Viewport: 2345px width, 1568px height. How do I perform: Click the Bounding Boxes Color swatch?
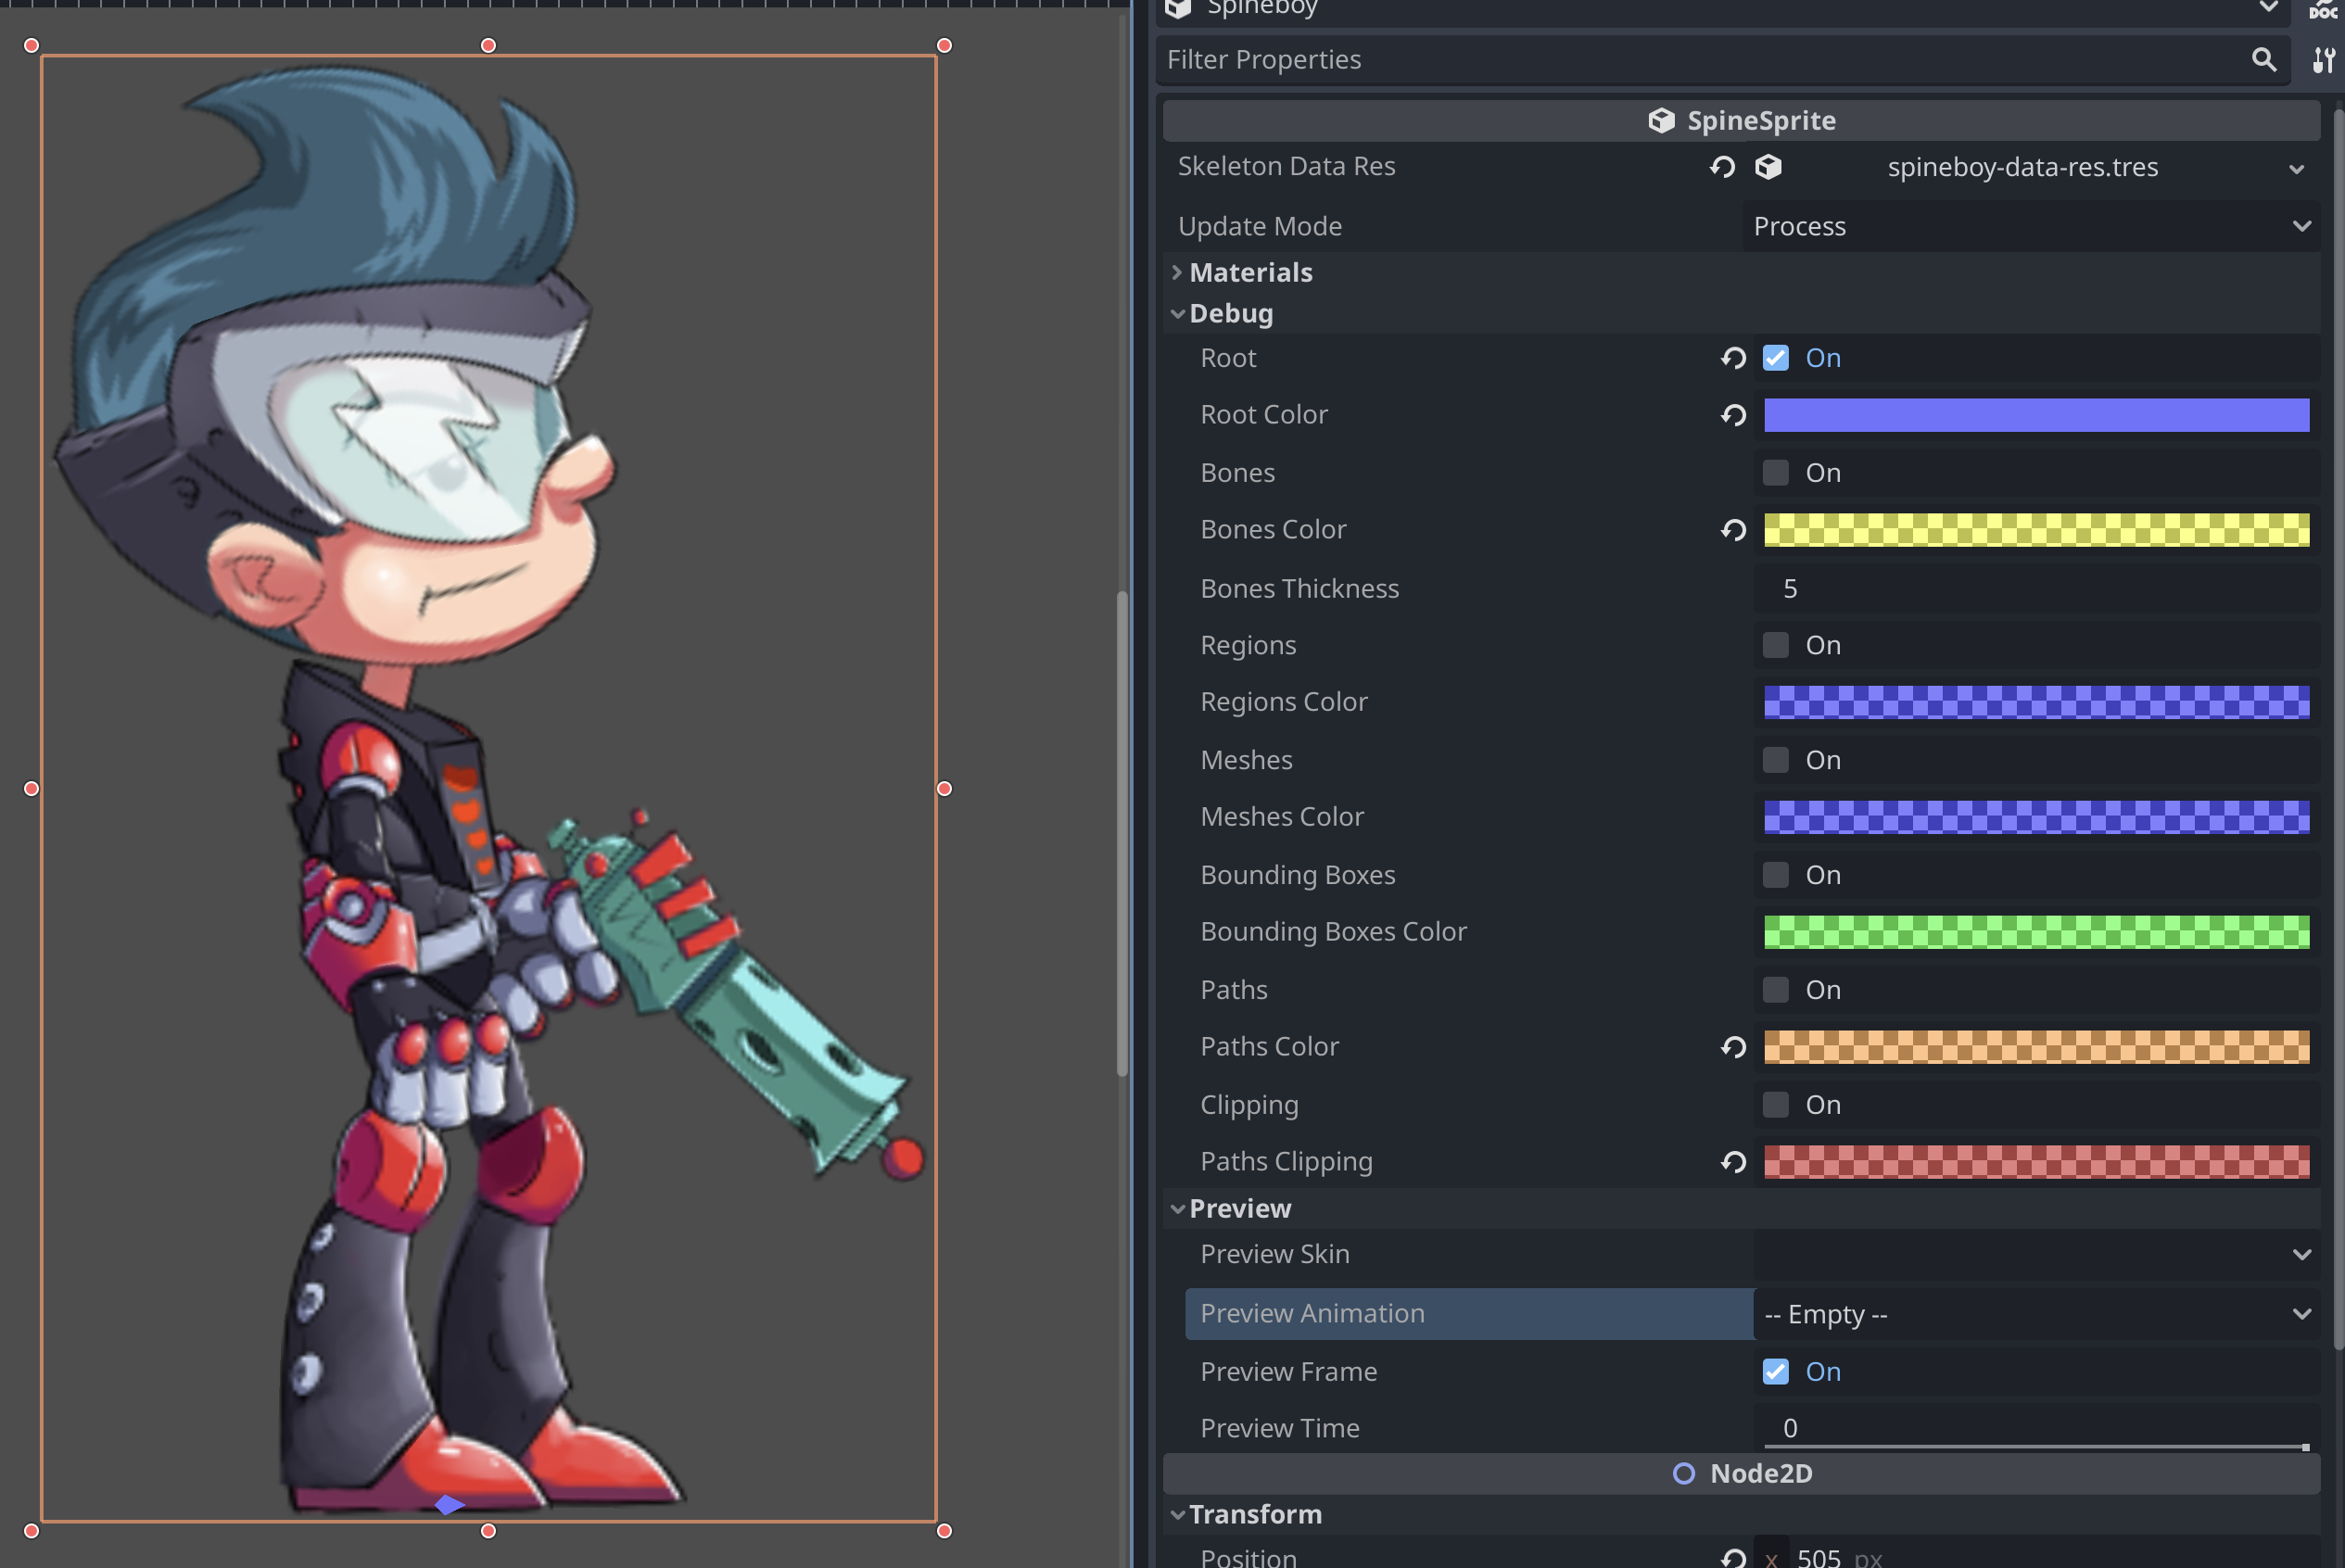coord(2035,931)
